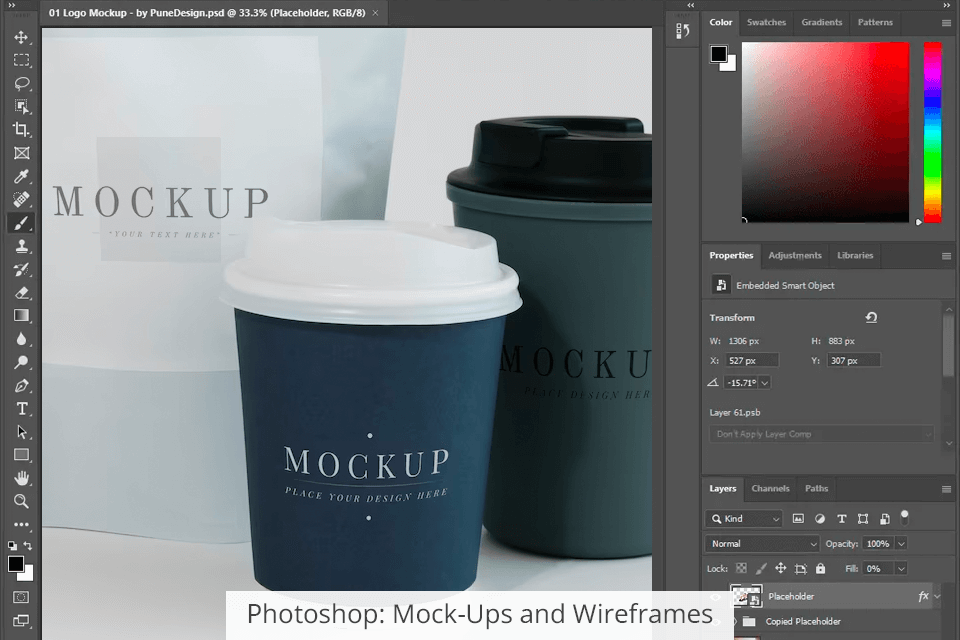Turn layer filtering on or off
Viewport: 960px width, 640px height.
pos(904,518)
